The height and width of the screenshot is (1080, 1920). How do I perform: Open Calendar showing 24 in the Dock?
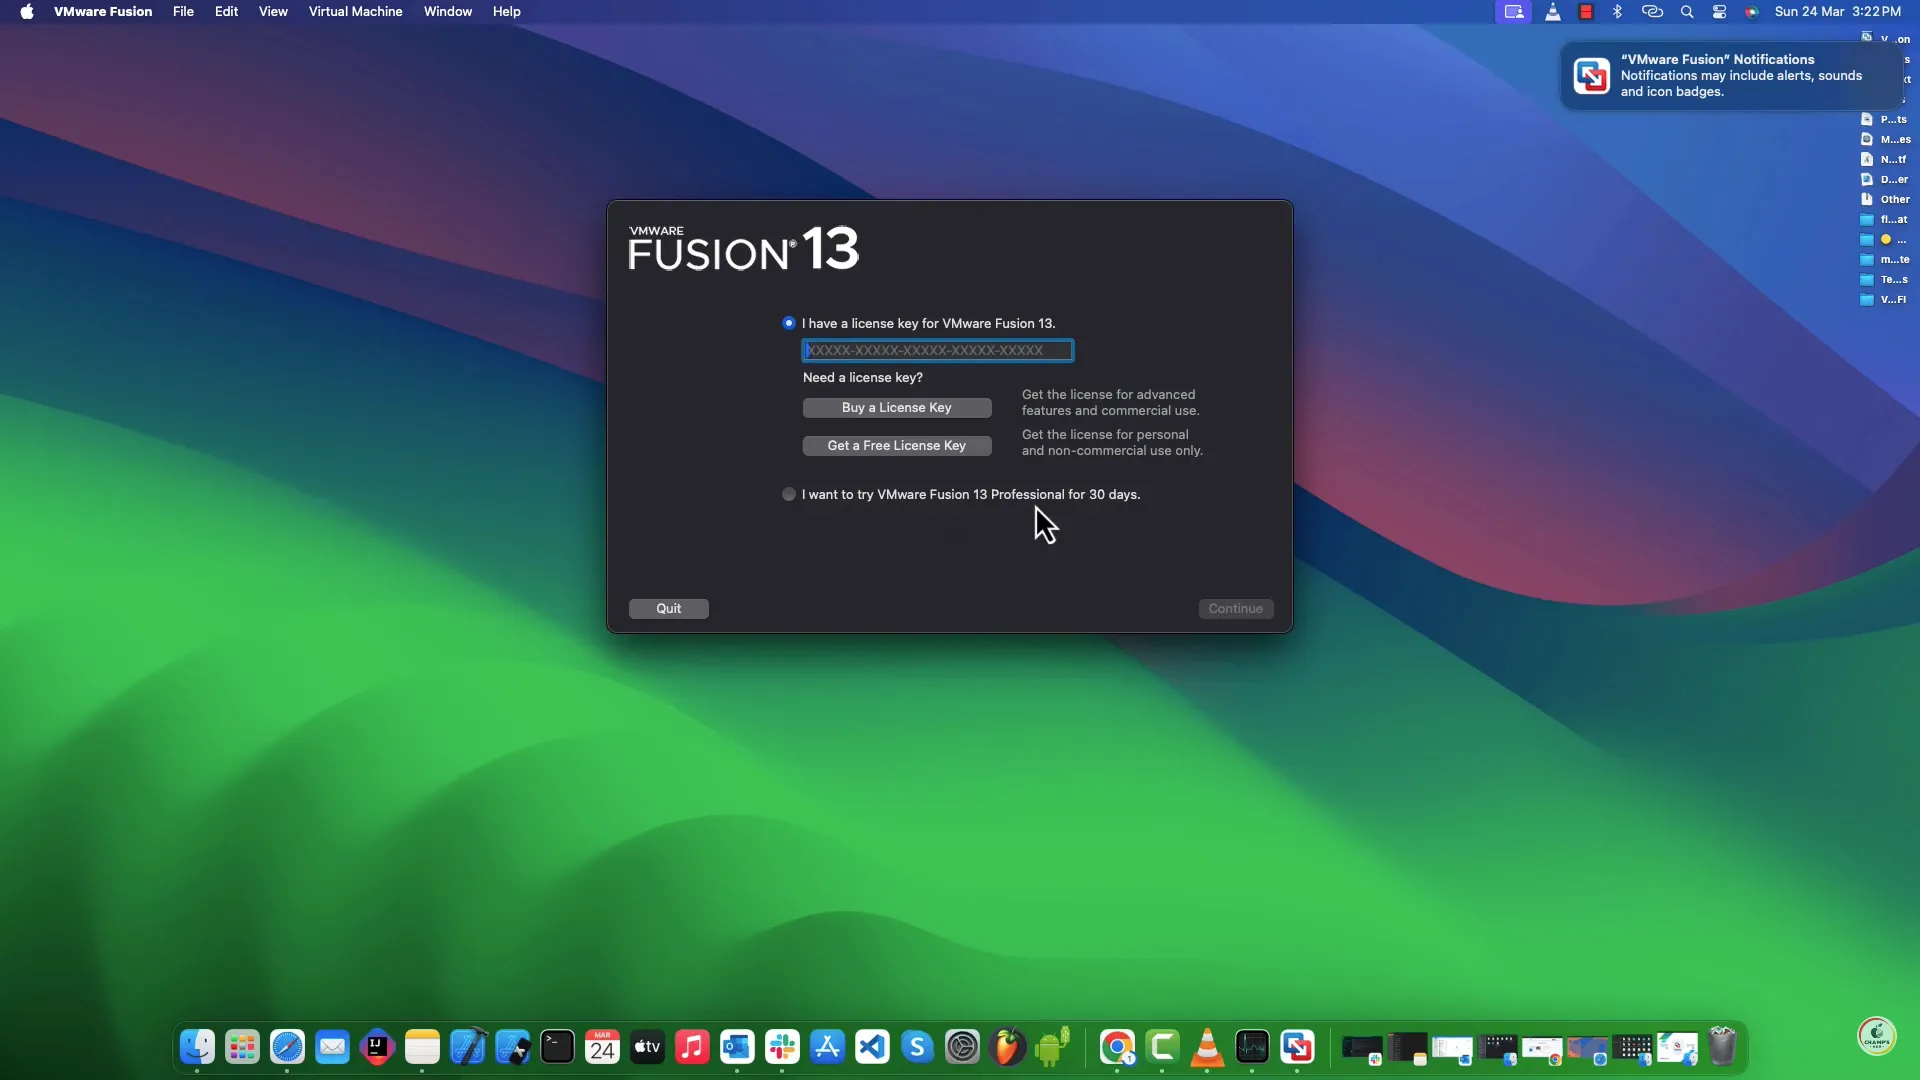[602, 1047]
